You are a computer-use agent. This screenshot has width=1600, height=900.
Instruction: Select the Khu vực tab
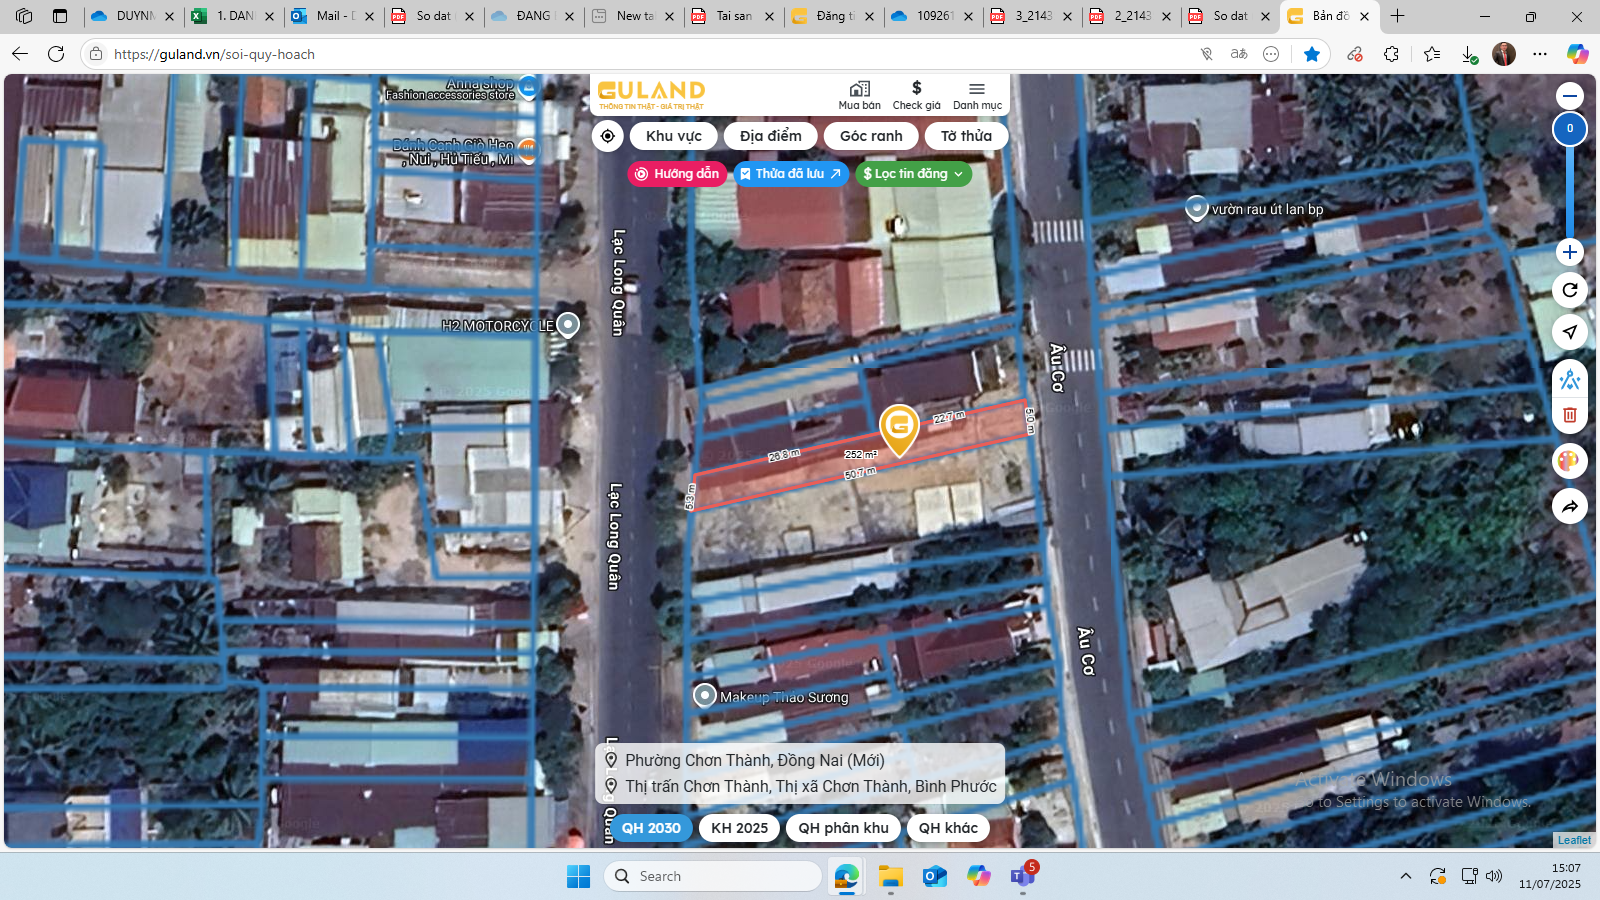(x=674, y=136)
